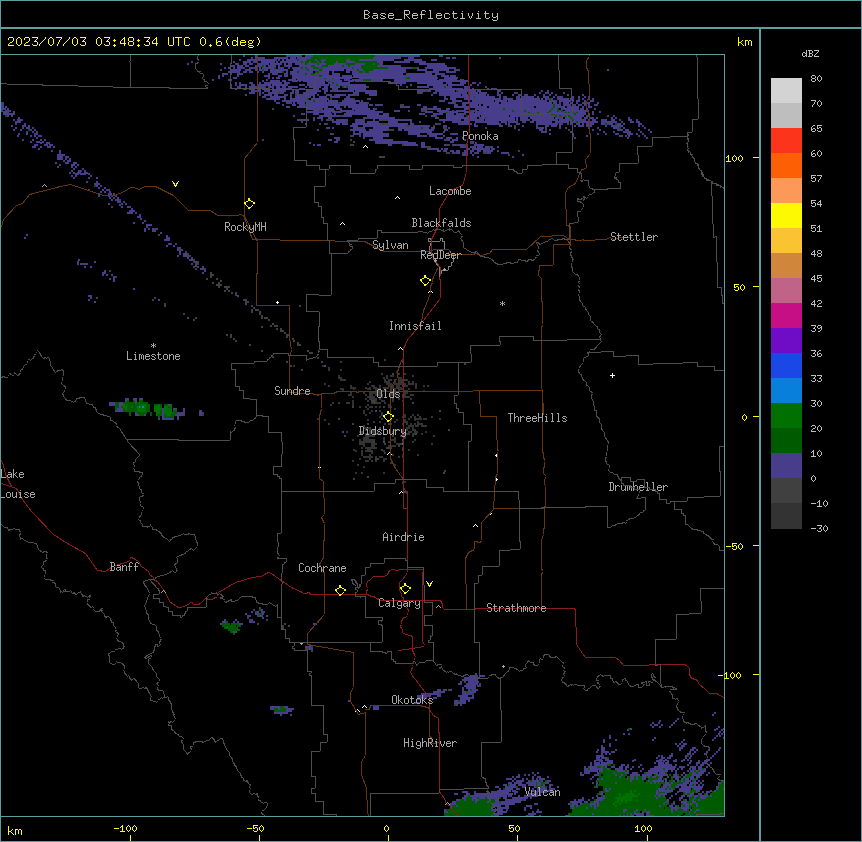The height and width of the screenshot is (842, 862).
Task: Click the HighRiver label
Action: 430,743
